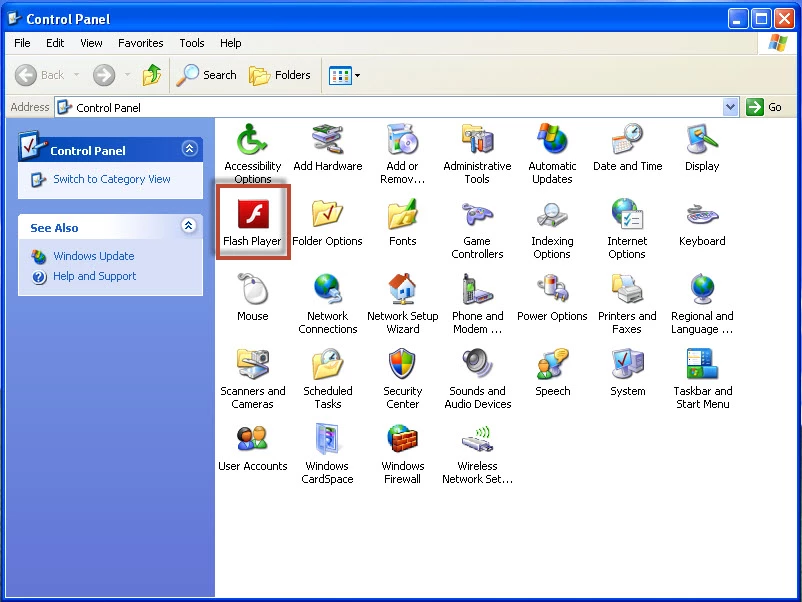Open Accessibility Options applet
The width and height of the screenshot is (802, 602).
point(252,139)
